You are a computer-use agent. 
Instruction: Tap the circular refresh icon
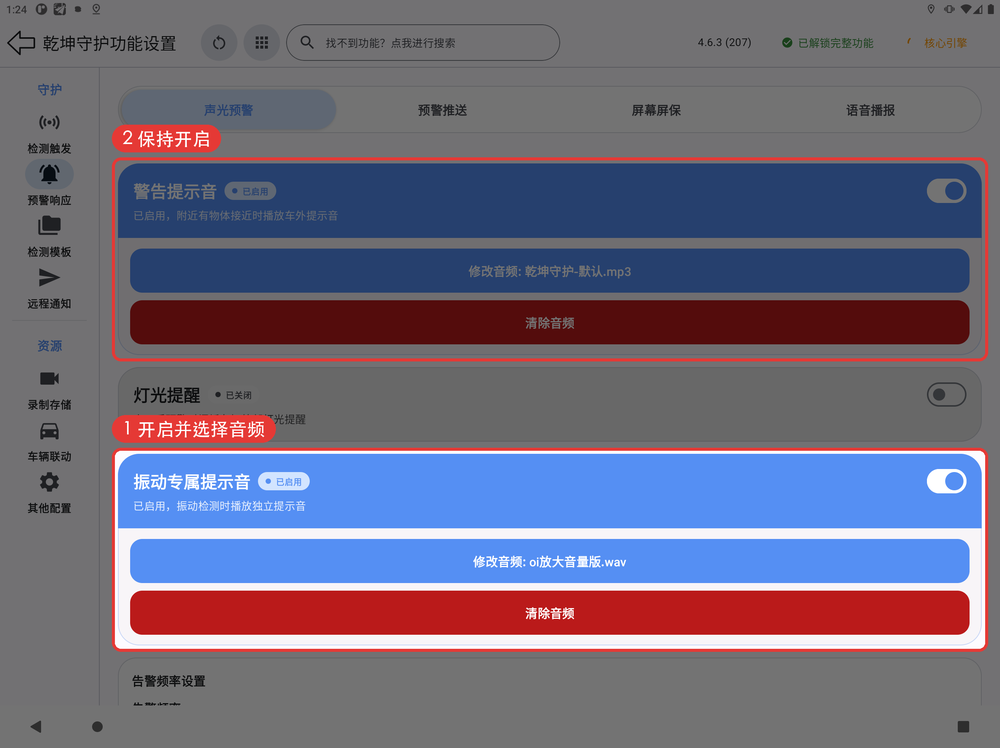click(x=219, y=43)
